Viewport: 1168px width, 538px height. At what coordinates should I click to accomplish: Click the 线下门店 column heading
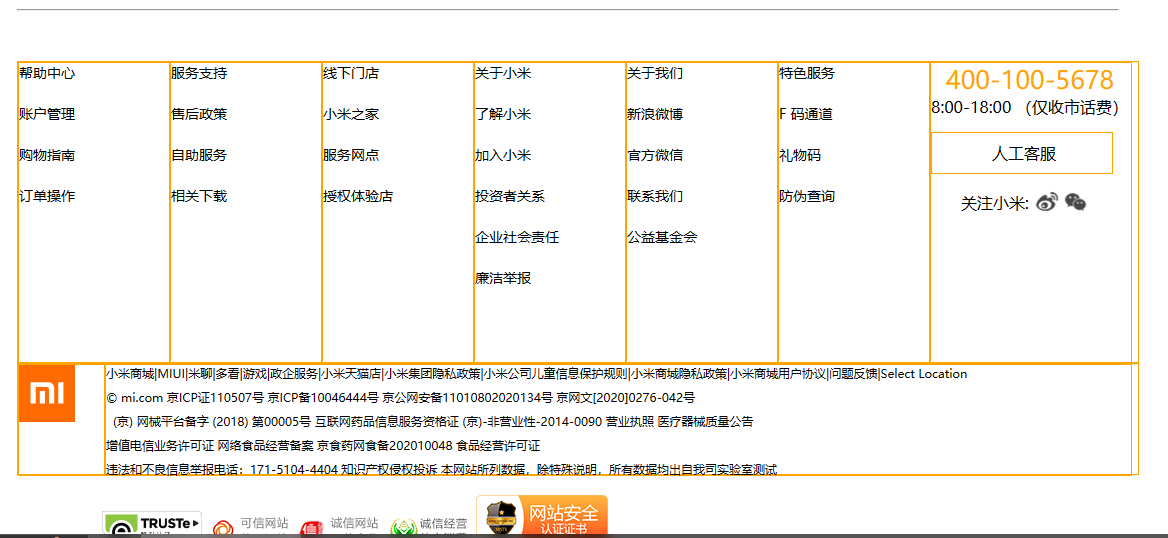351,74
